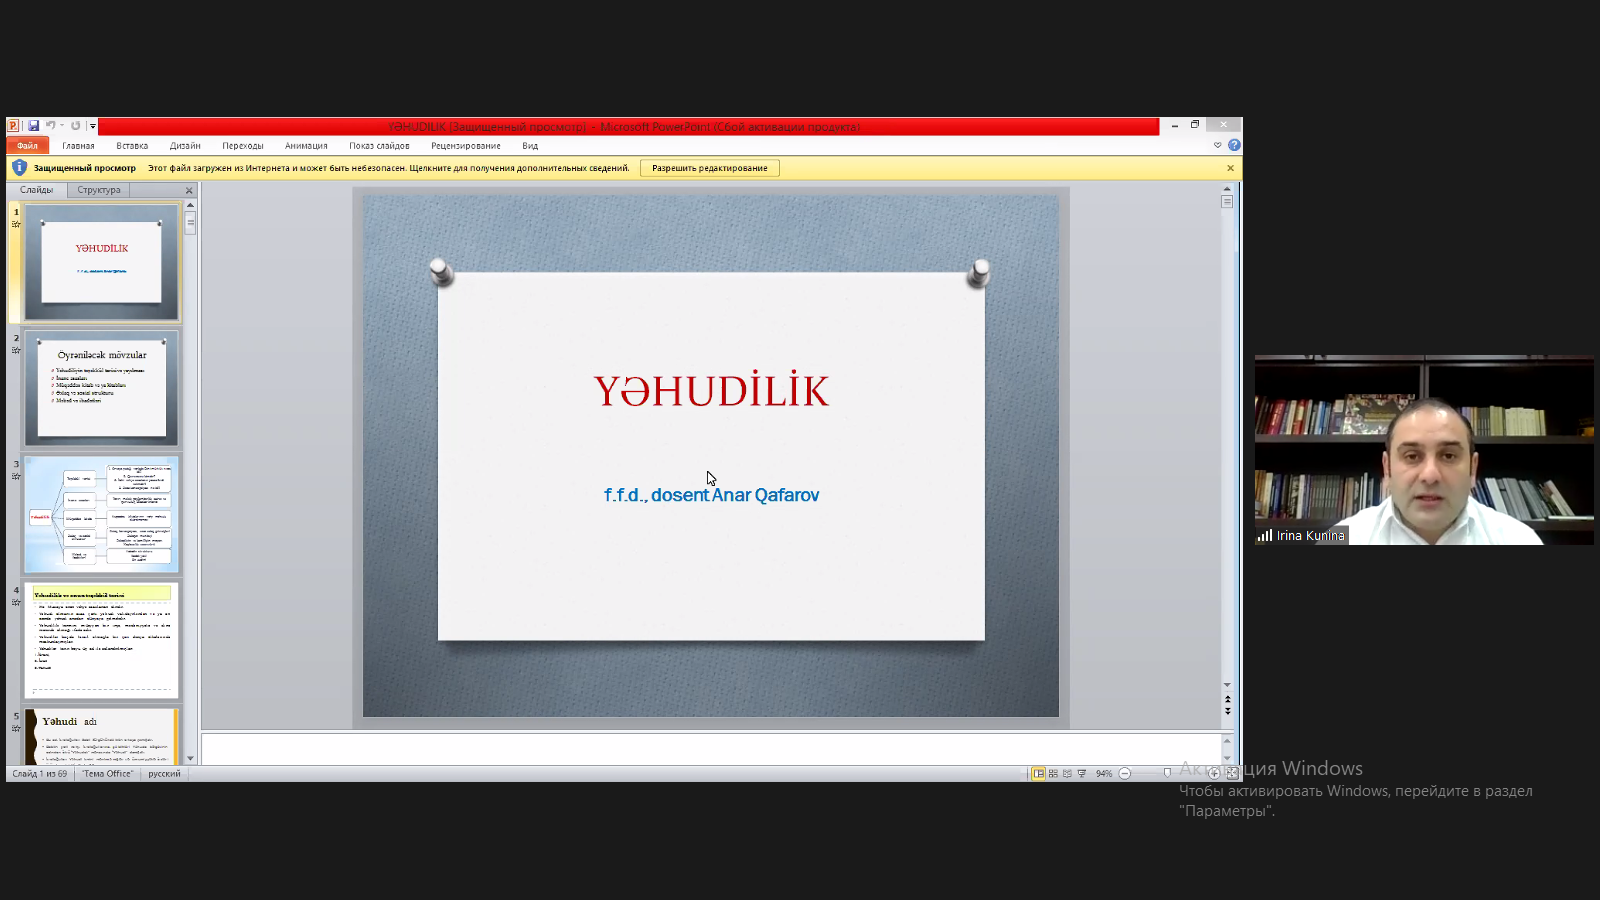Click Разрешить редактирование button
Viewport: 1600px width, 900px height.
click(x=709, y=168)
